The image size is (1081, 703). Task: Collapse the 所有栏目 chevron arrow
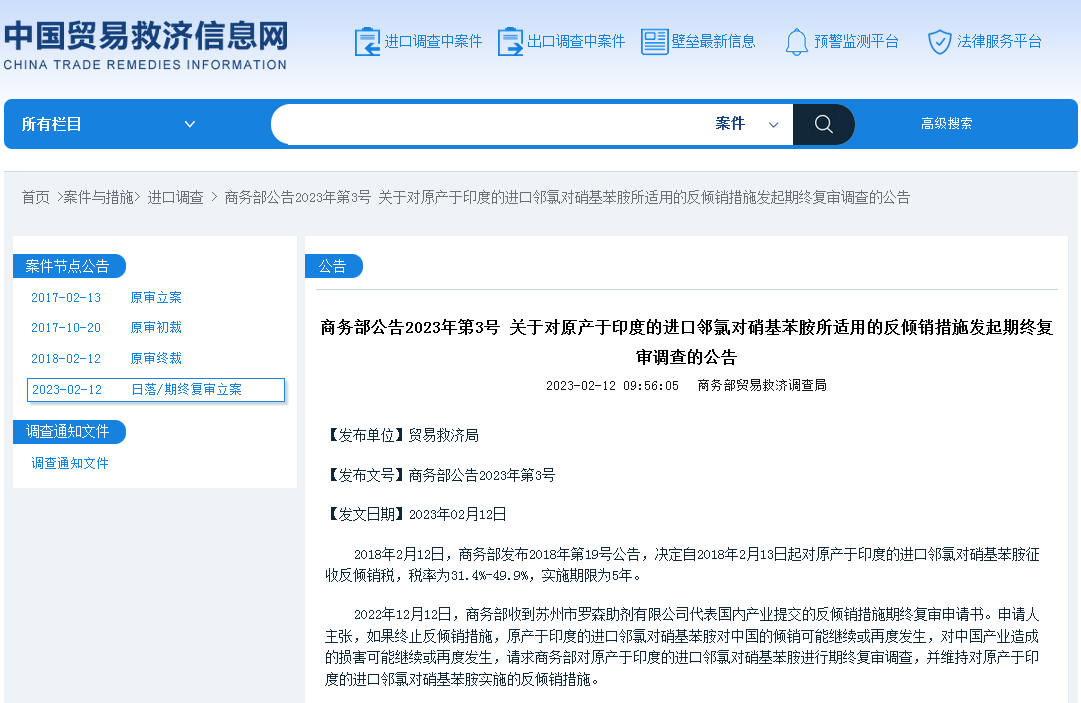pyautogui.click(x=190, y=123)
